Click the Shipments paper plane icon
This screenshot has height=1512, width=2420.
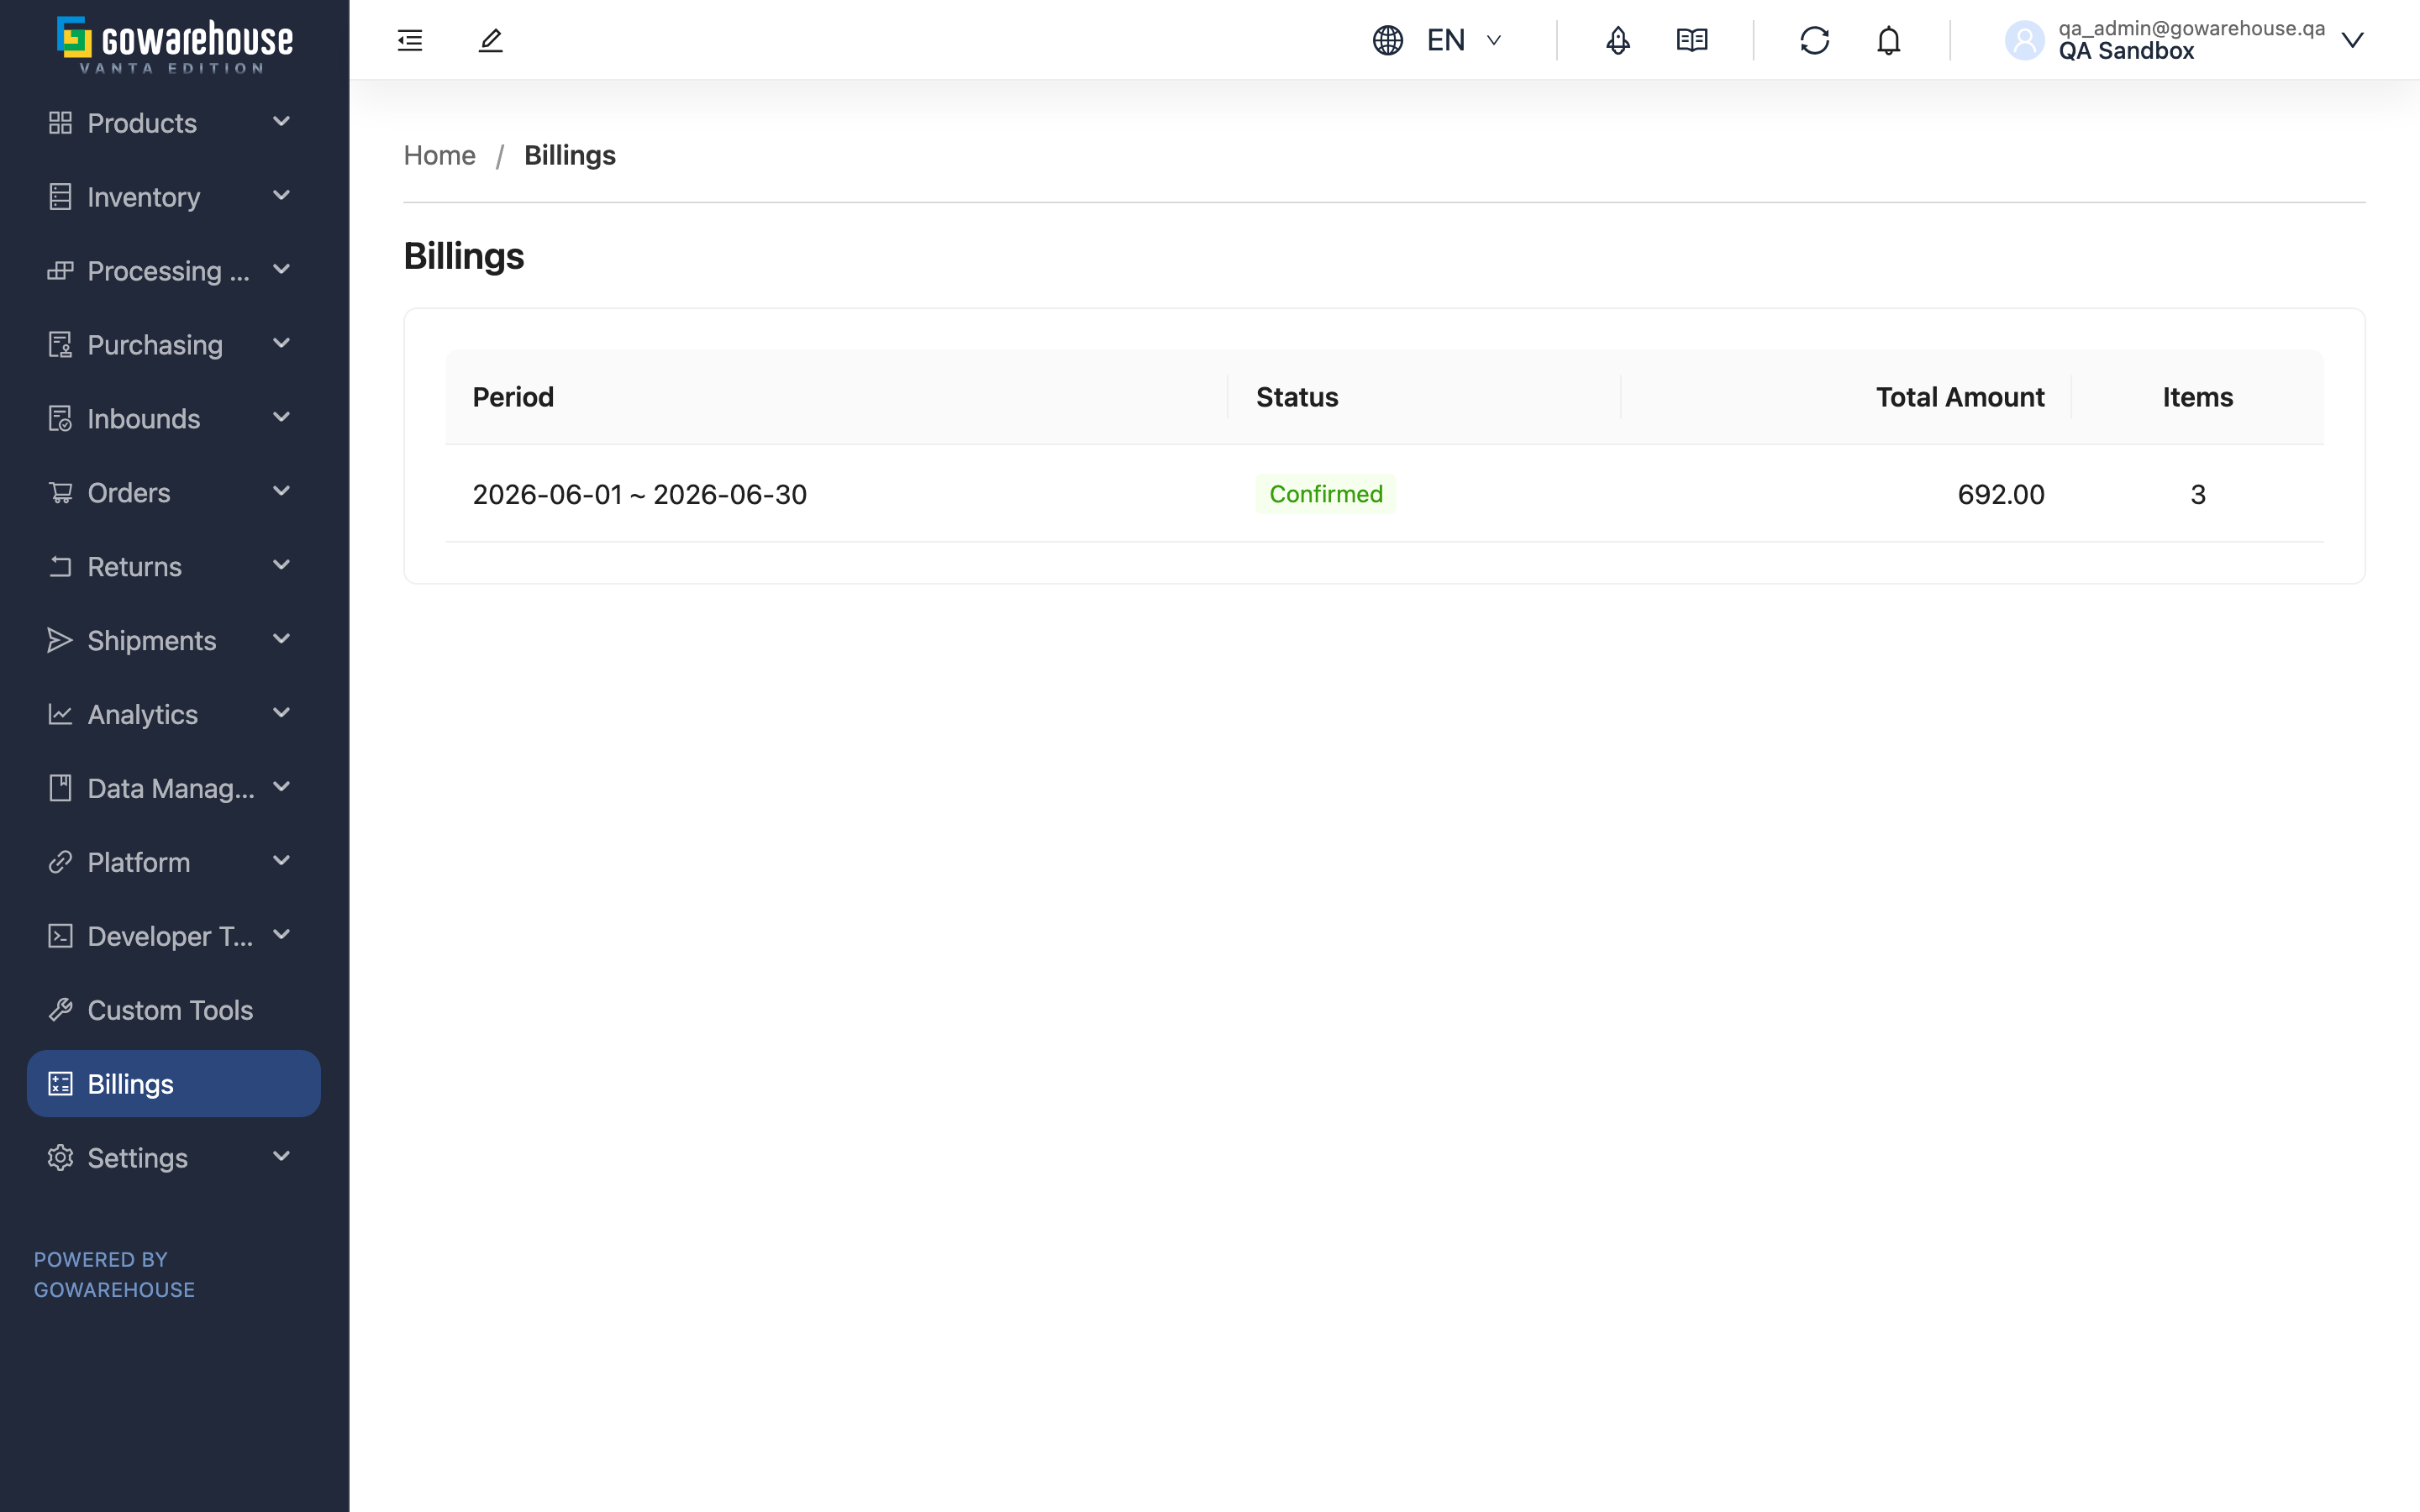pos(60,641)
